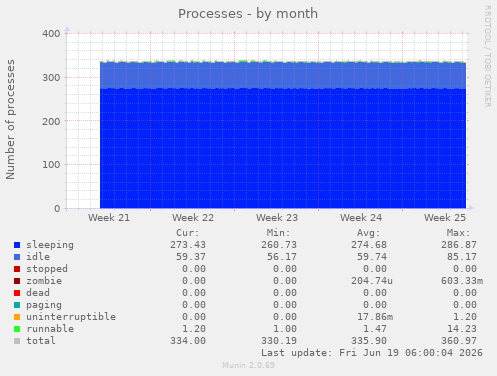497x376 pixels.
Task: Click the 'Processes - by month' title
Action: (248, 14)
